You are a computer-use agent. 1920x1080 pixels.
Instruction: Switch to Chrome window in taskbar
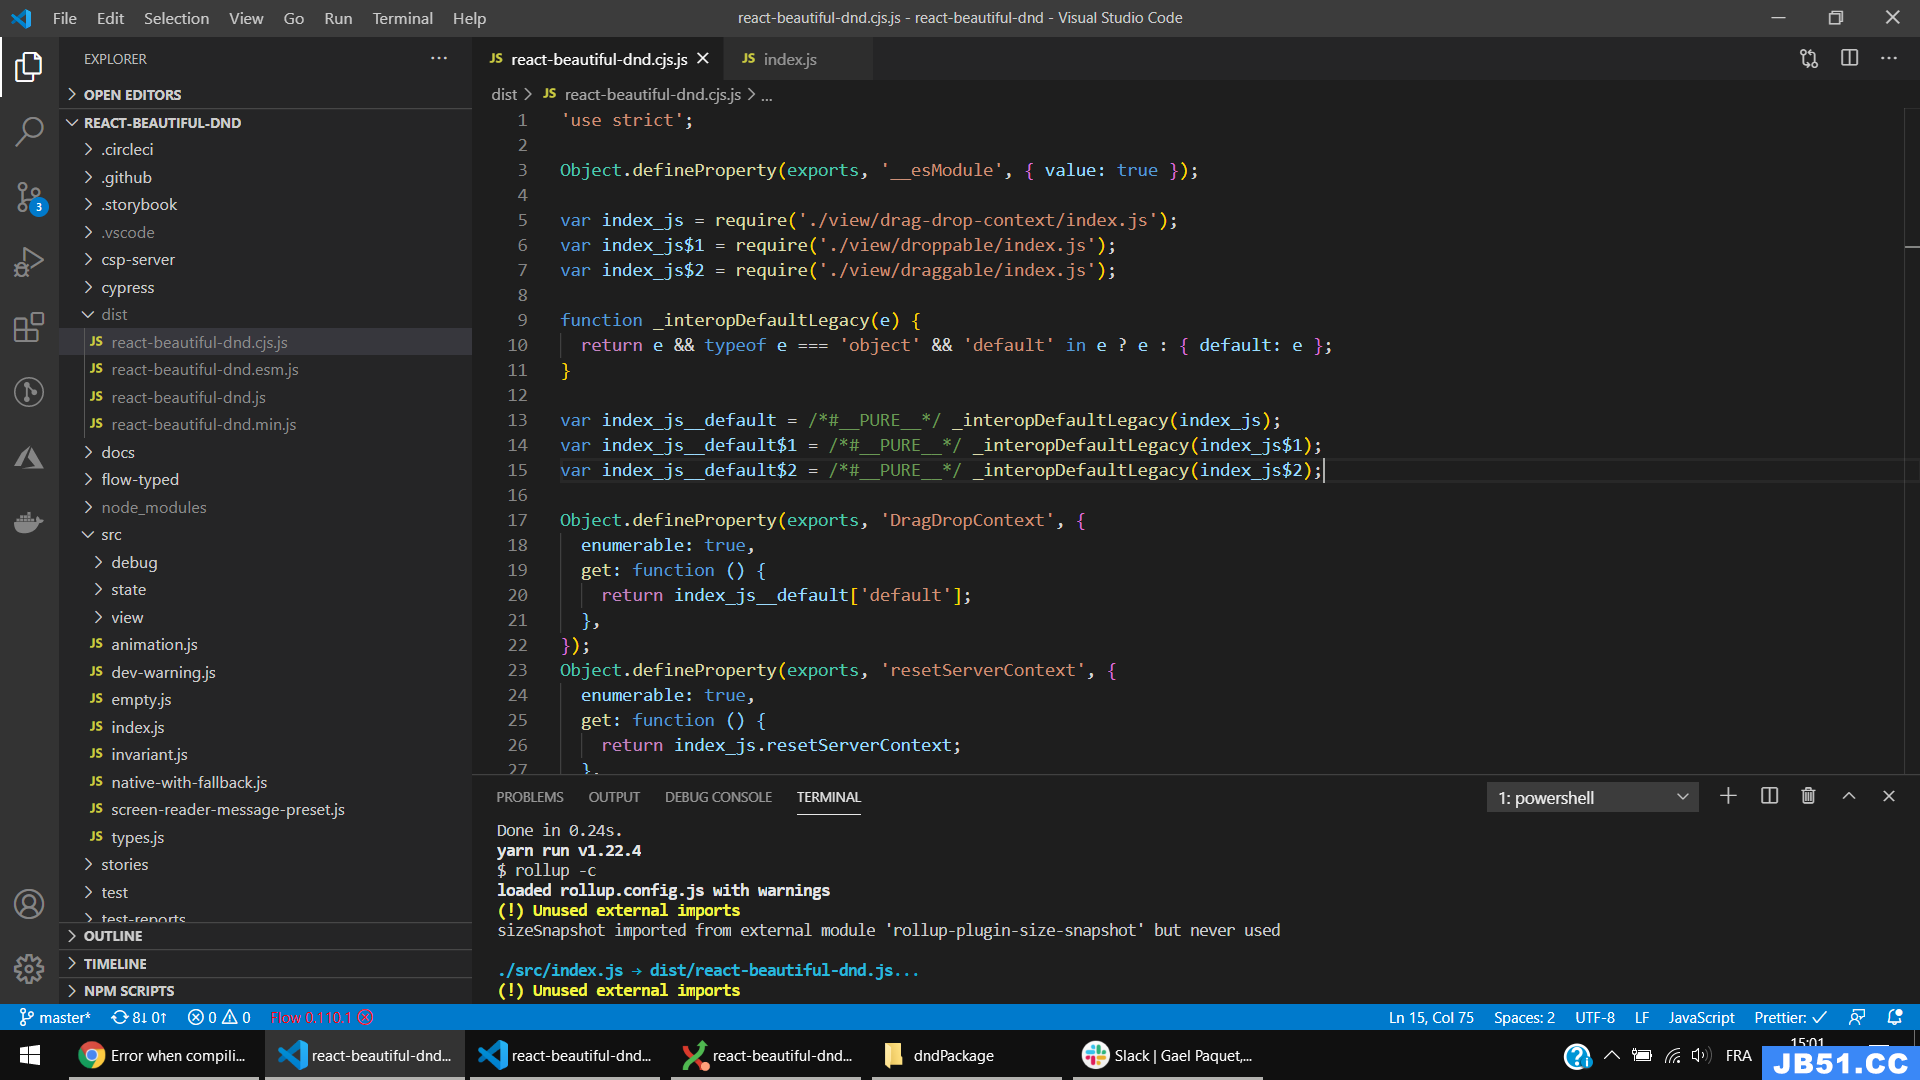click(164, 1055)
